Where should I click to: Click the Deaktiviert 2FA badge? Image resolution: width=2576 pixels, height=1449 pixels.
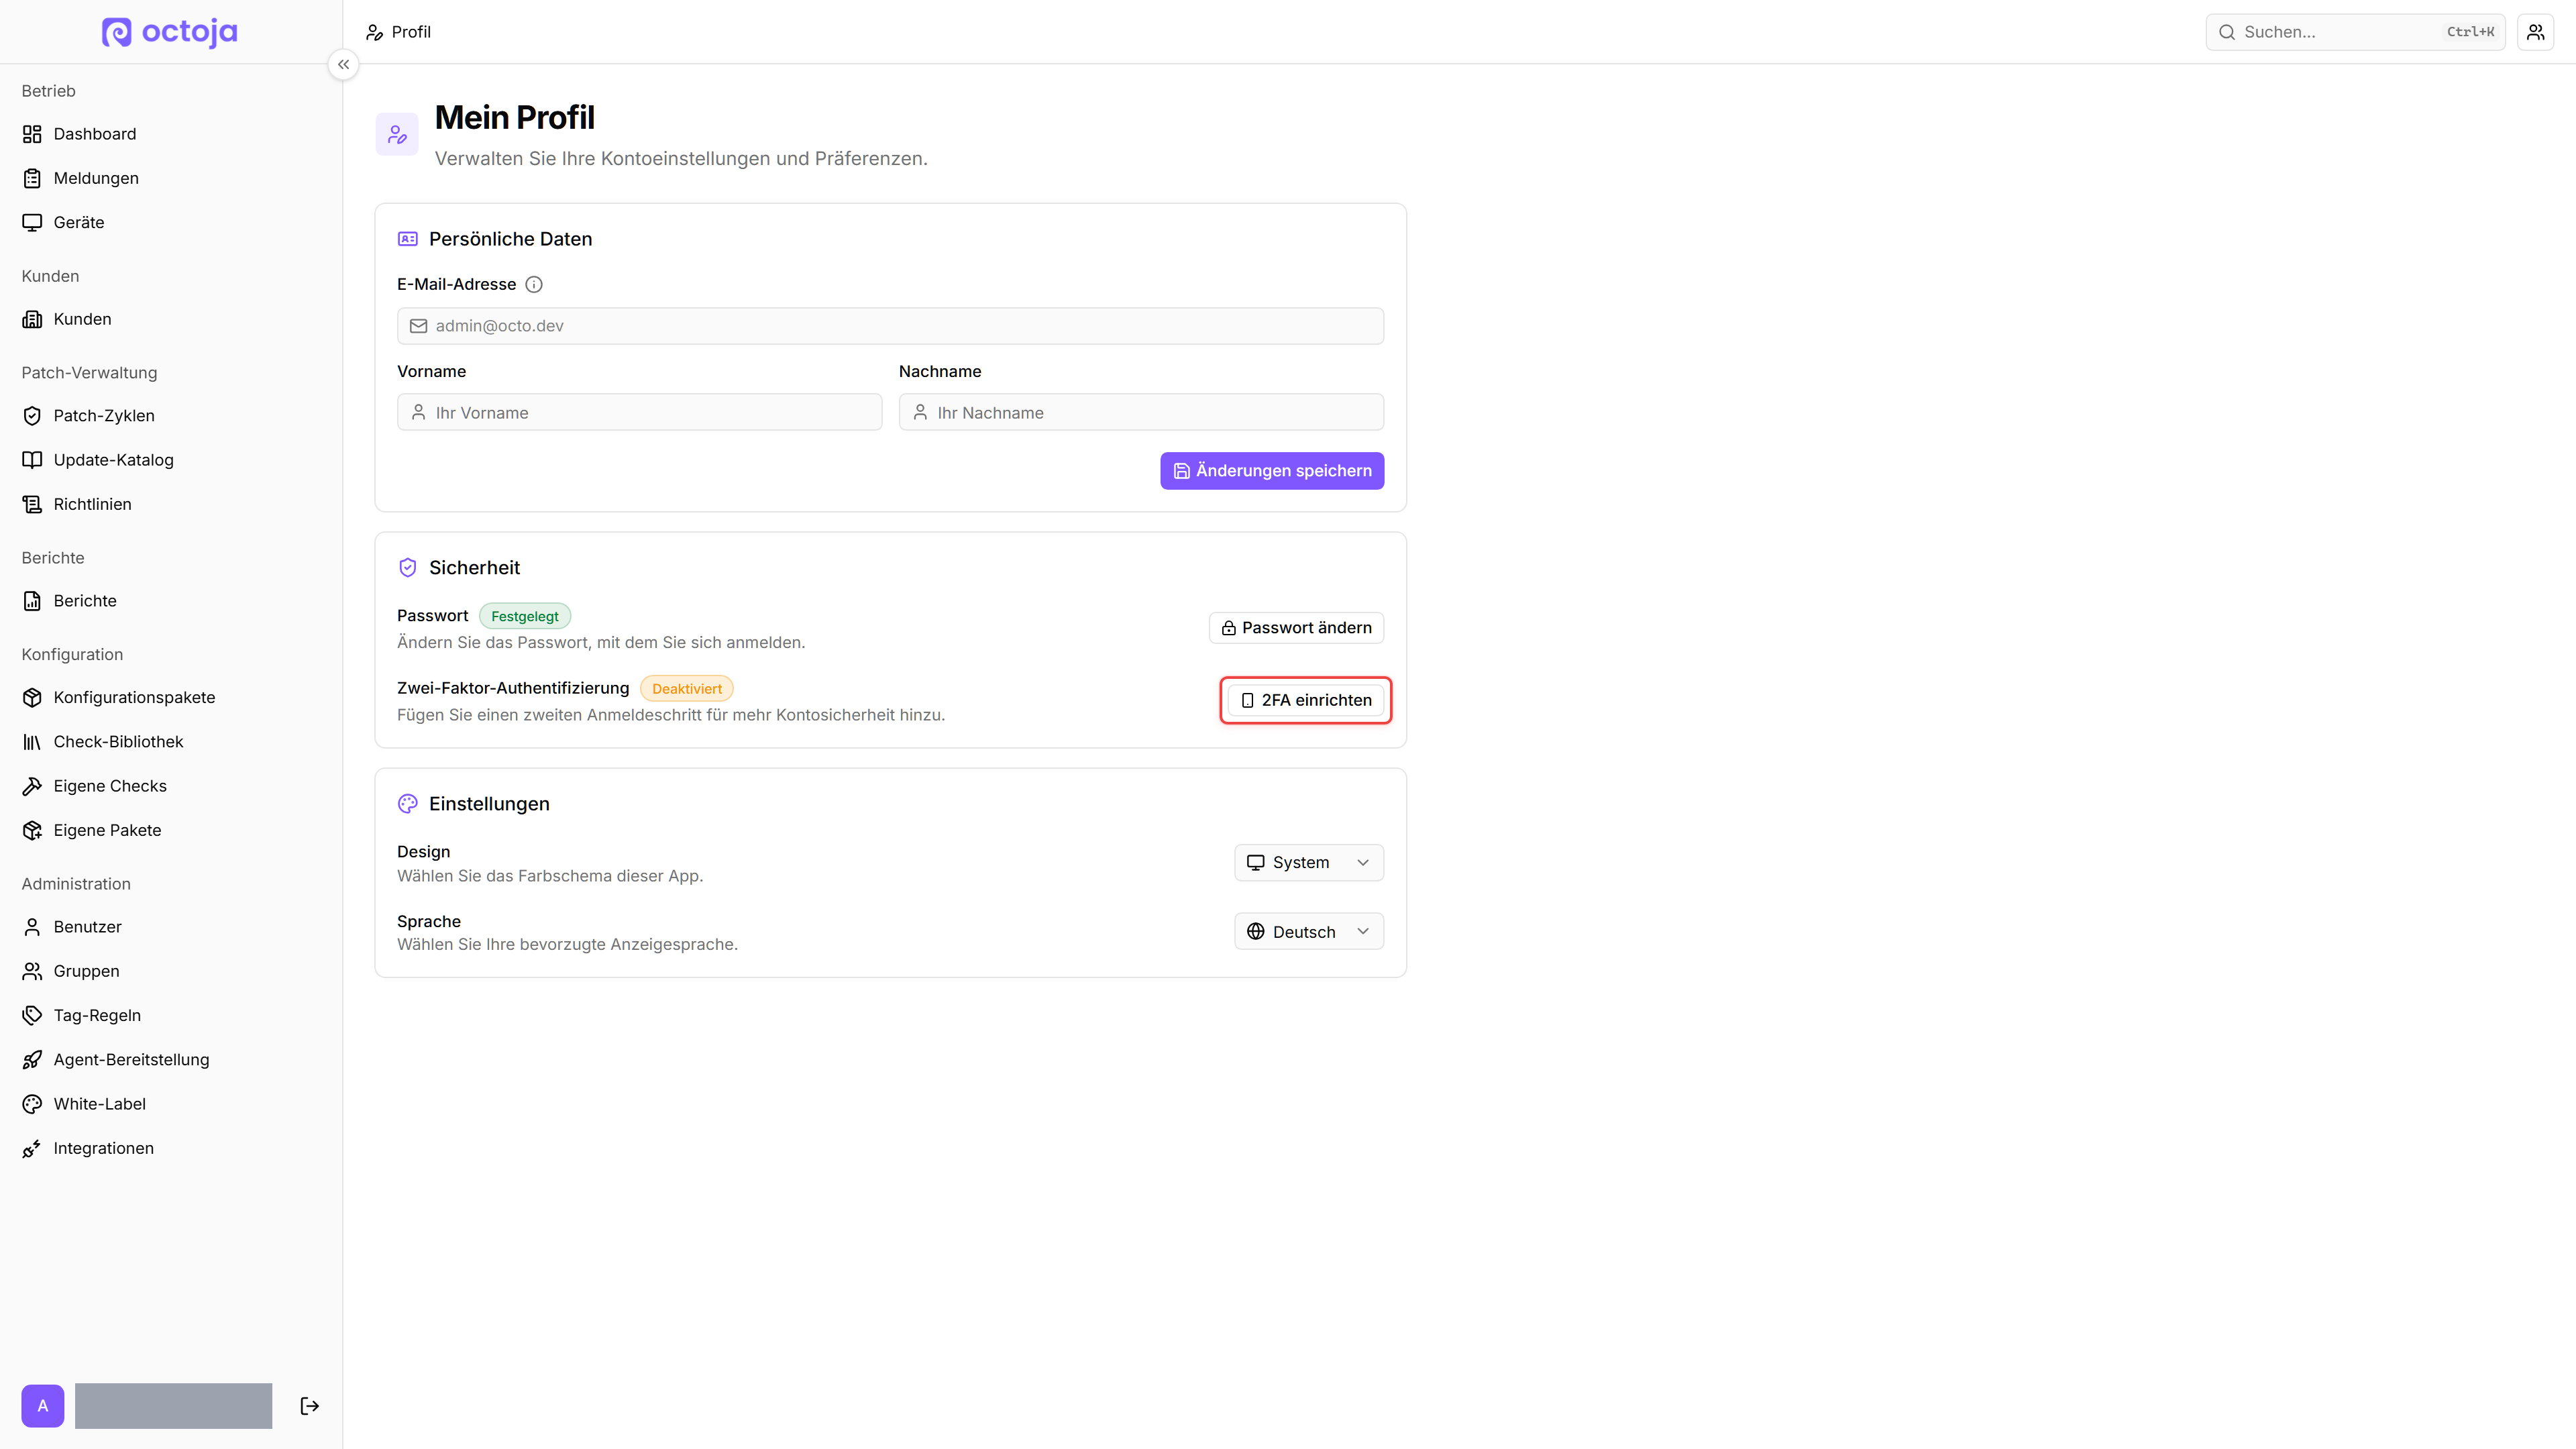point(687,689)
